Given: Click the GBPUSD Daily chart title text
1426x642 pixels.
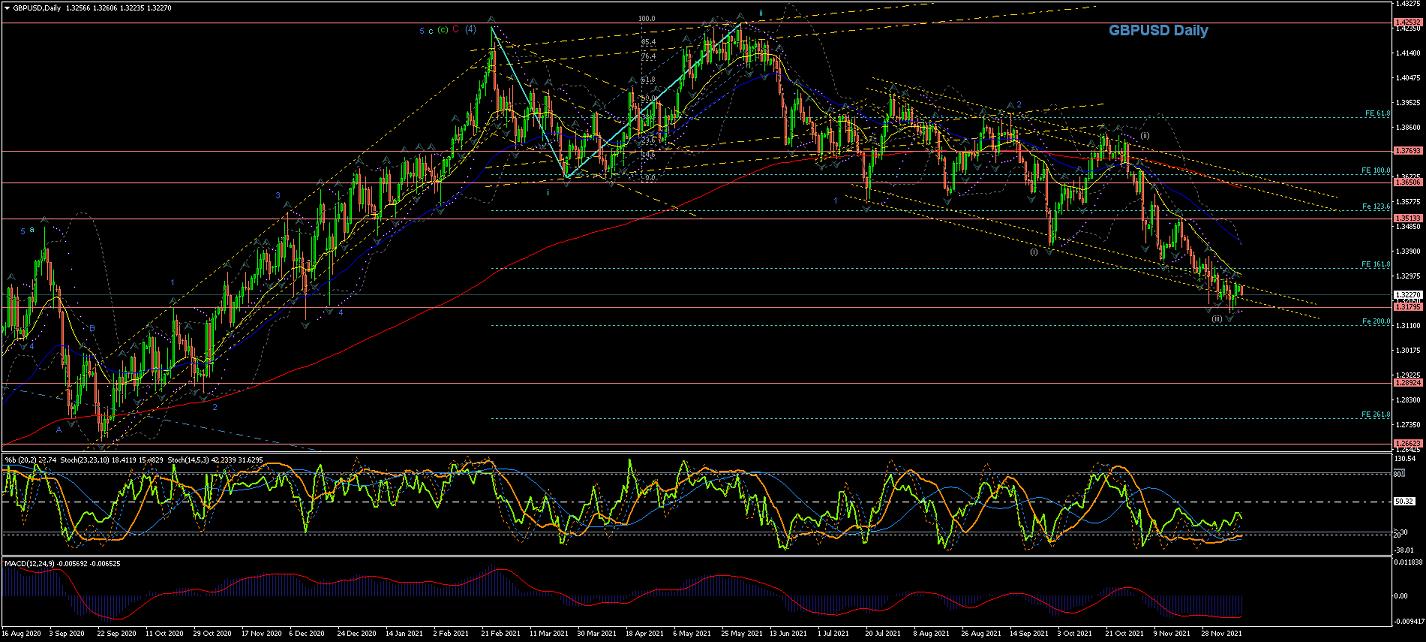Looking at the screenshot, I should point(1157,31).
